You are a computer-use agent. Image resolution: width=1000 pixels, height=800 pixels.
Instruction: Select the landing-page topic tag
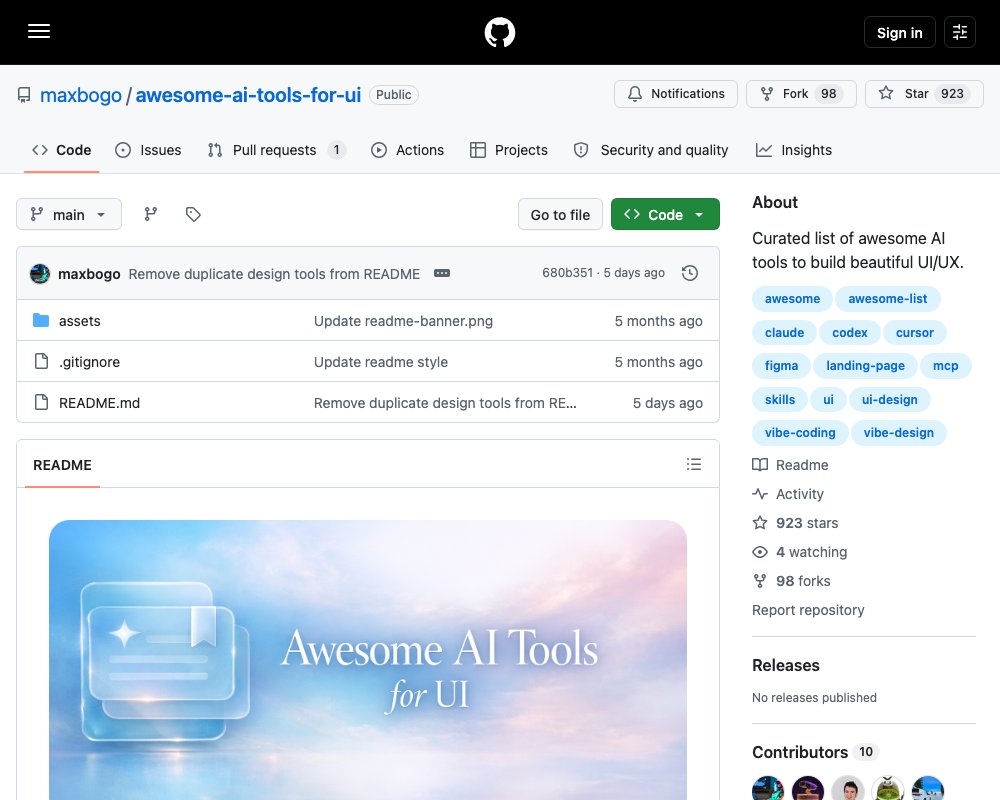(865, 366)
